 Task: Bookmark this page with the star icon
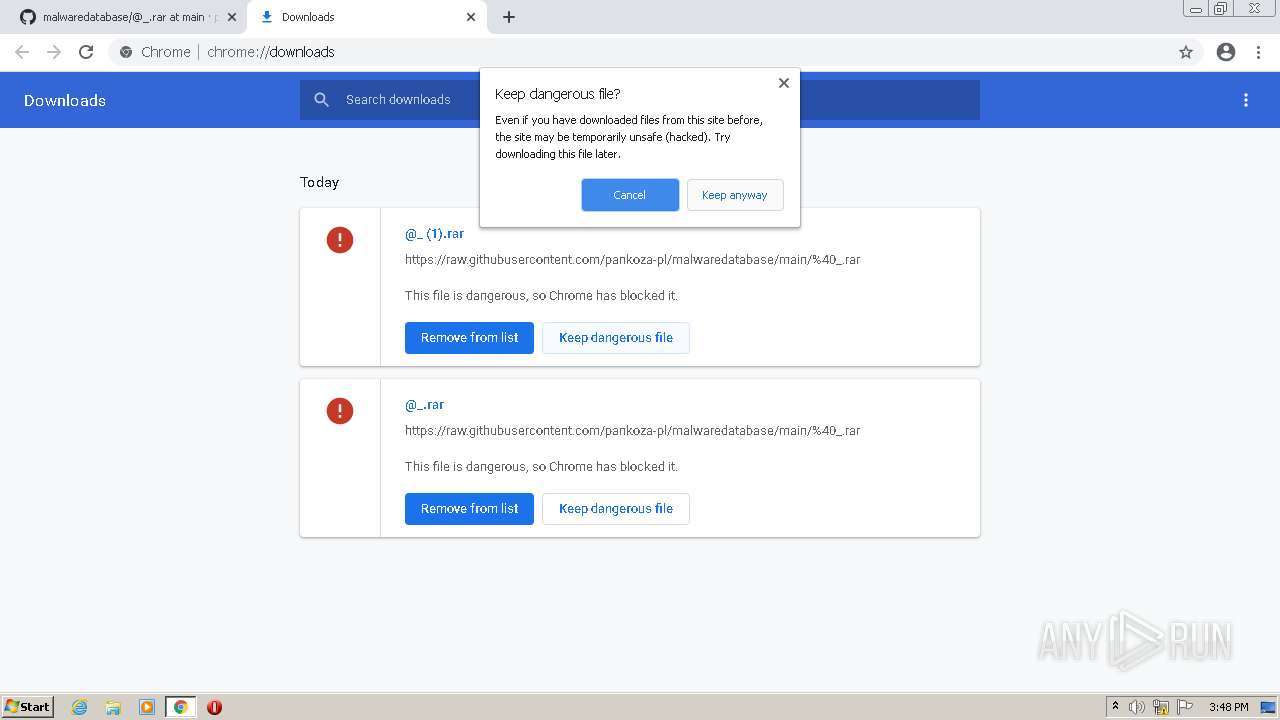1186,52
